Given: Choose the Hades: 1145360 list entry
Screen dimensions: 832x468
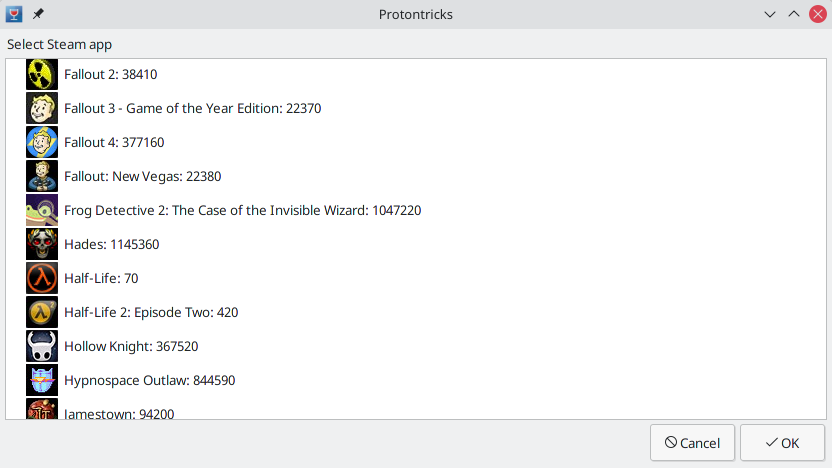Looking at the screenshot, I should pyautogui.click(x=111, y=244).
